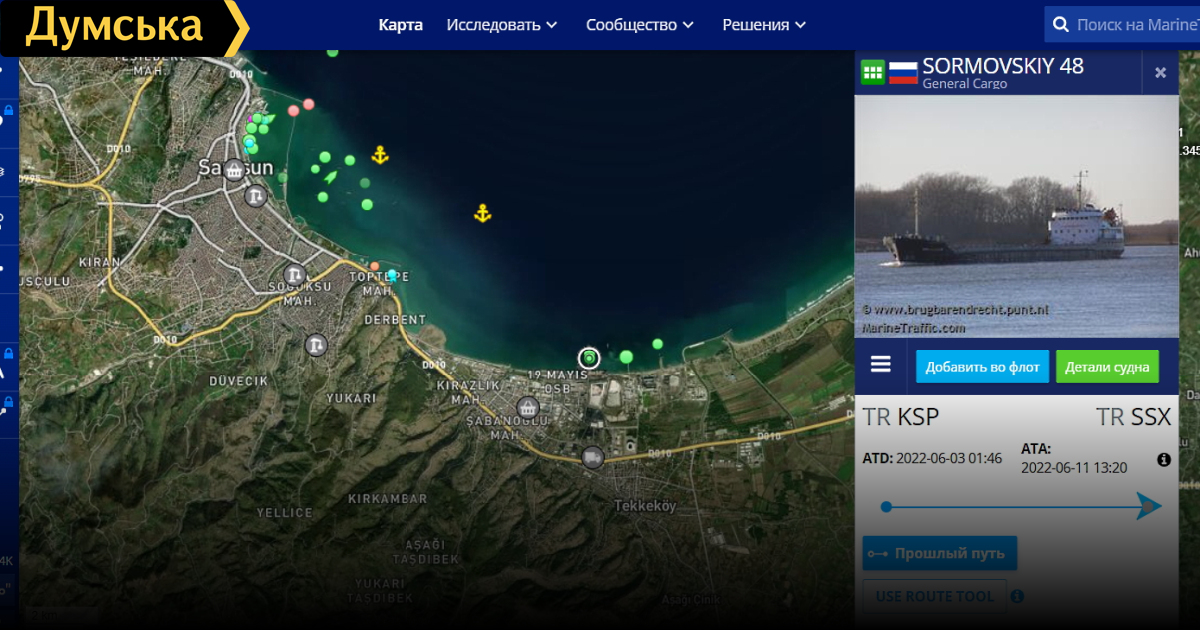
Task: Open the Сообщество dropdown
Action: (x=640, y=25)
